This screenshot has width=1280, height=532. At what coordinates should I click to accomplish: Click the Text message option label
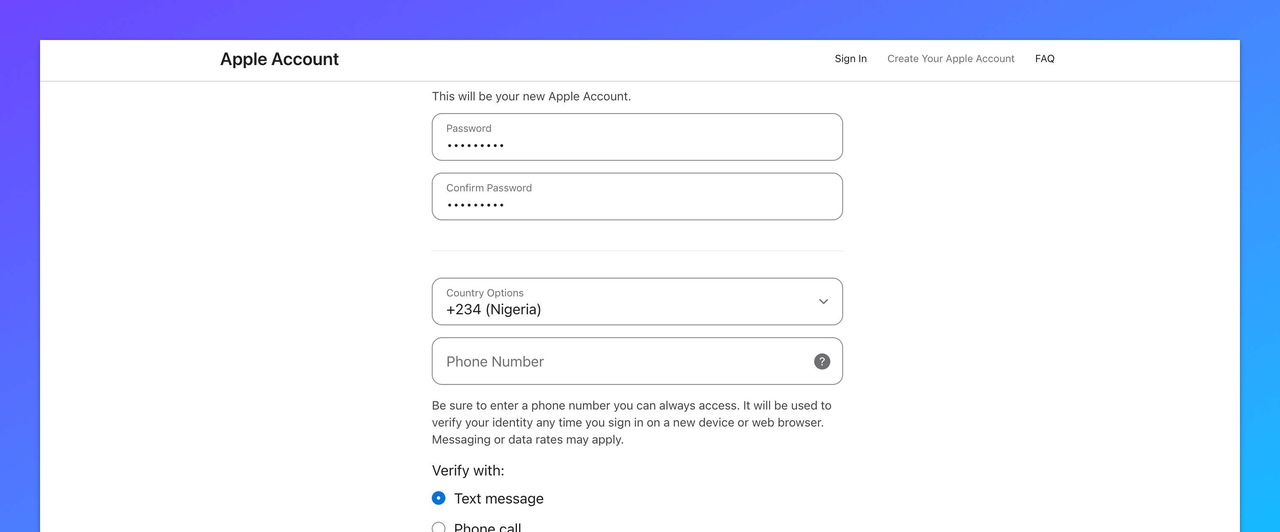pos(499,498)
